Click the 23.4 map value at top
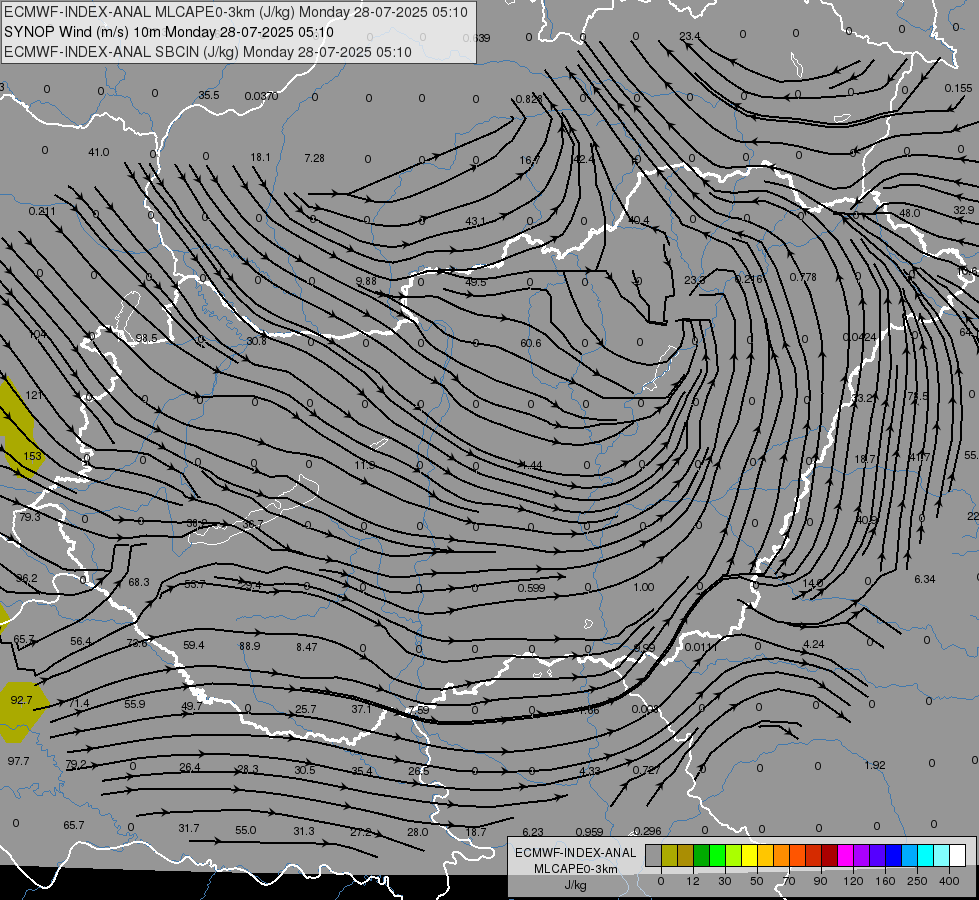The height and width of the screenshot is (900, 979). [x=689, y=36]
